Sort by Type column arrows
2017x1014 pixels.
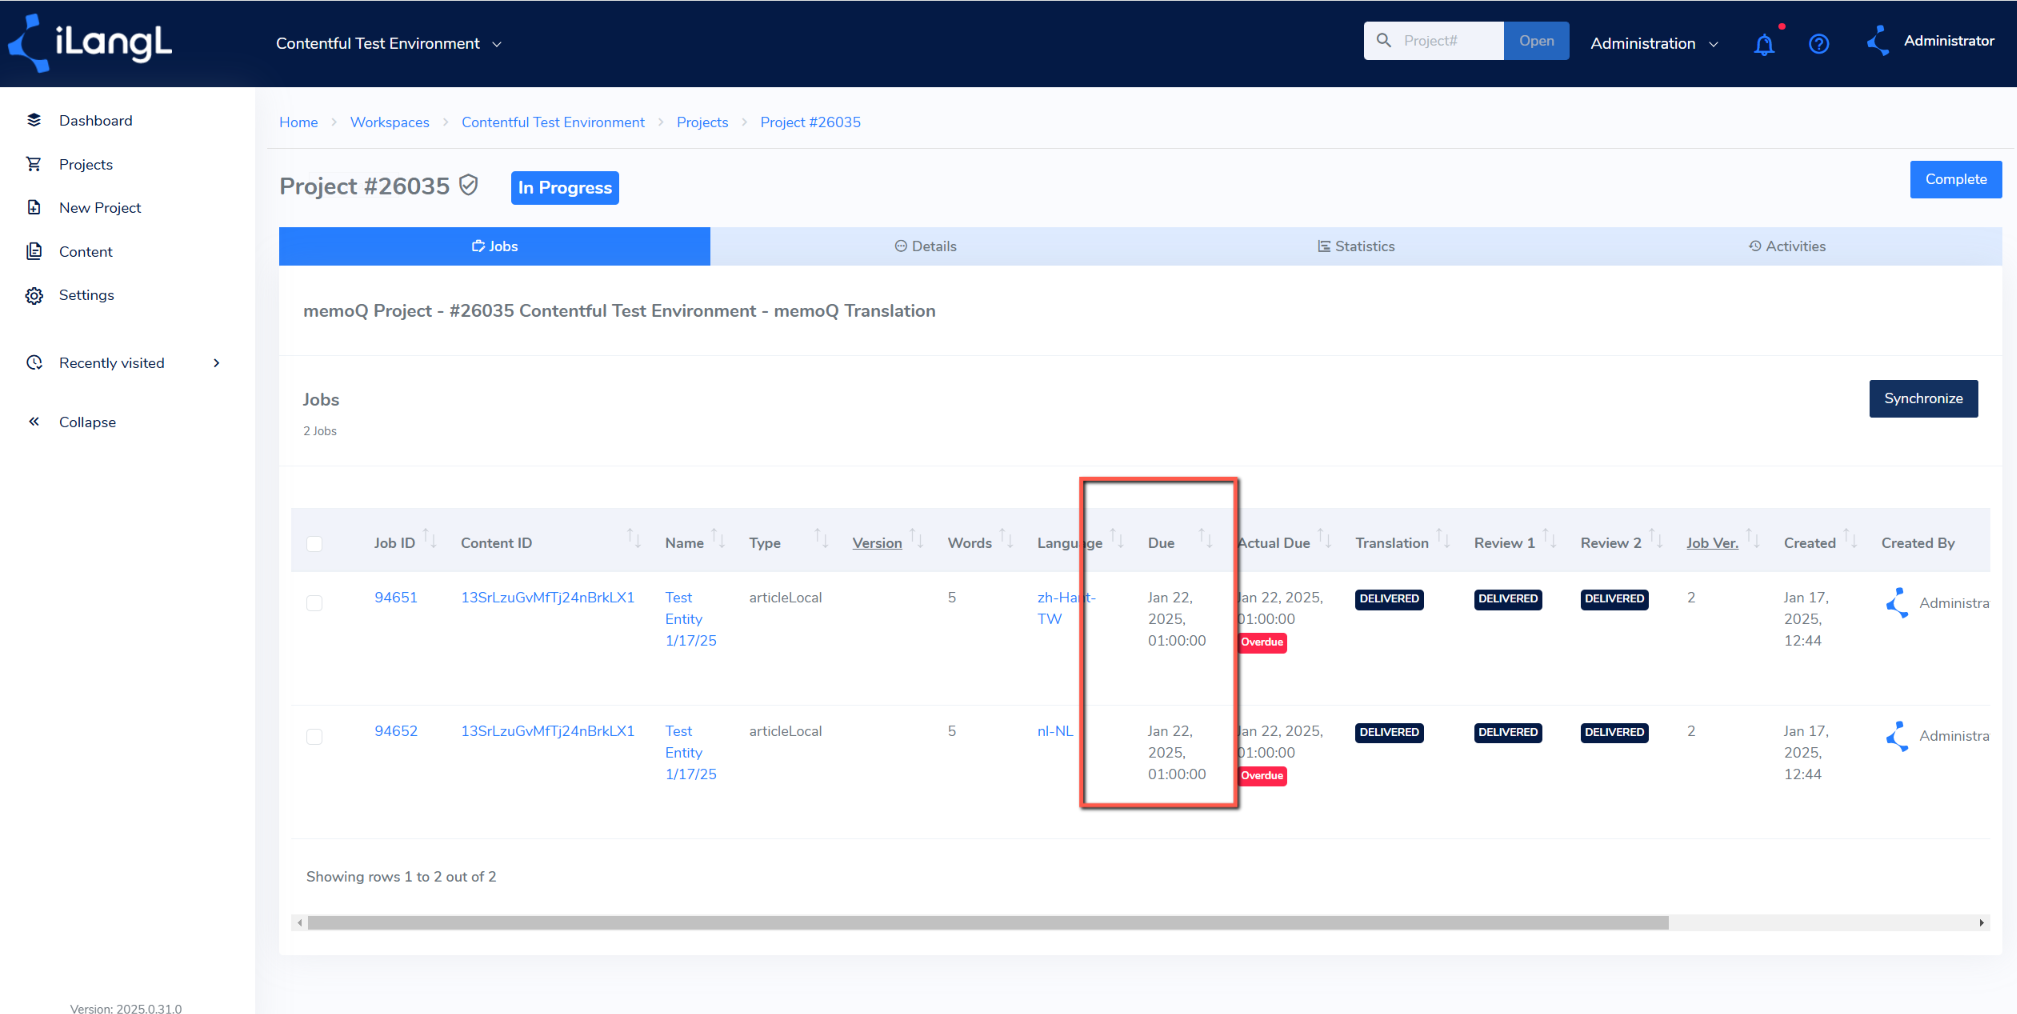821,538
